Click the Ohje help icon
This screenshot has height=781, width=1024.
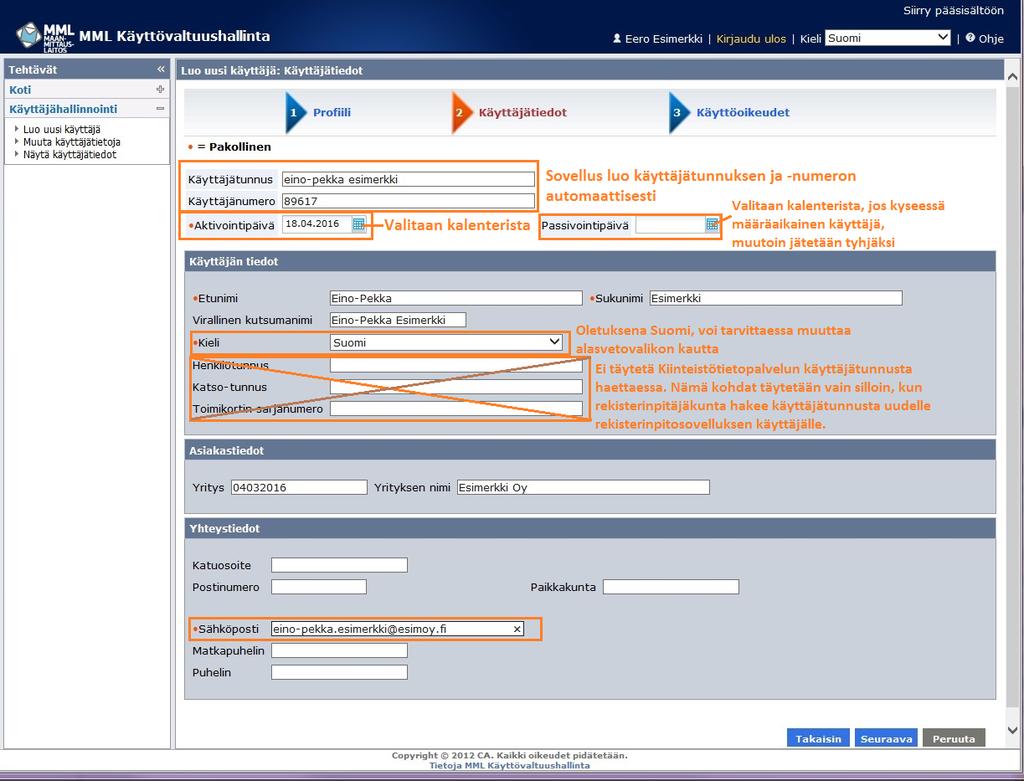coord(970,38)
